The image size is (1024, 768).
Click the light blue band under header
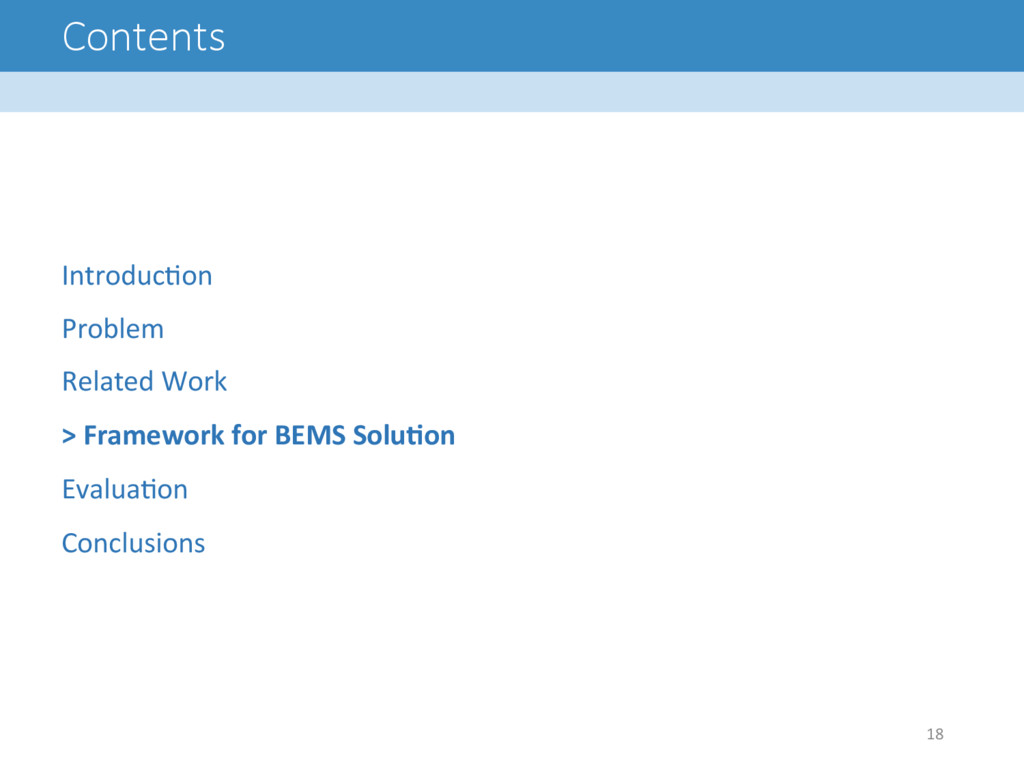pyautogui.click(x=512, y=91)
